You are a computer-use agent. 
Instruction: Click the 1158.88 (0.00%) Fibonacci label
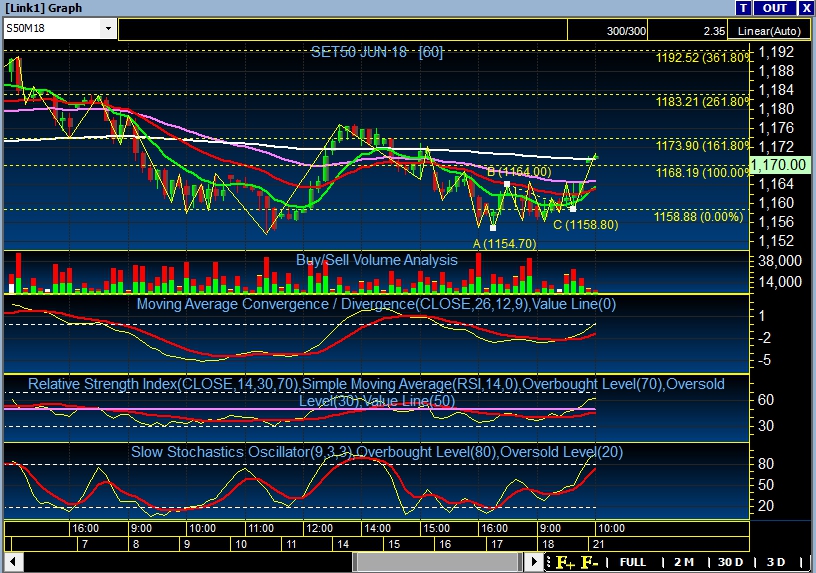point(699,217)
